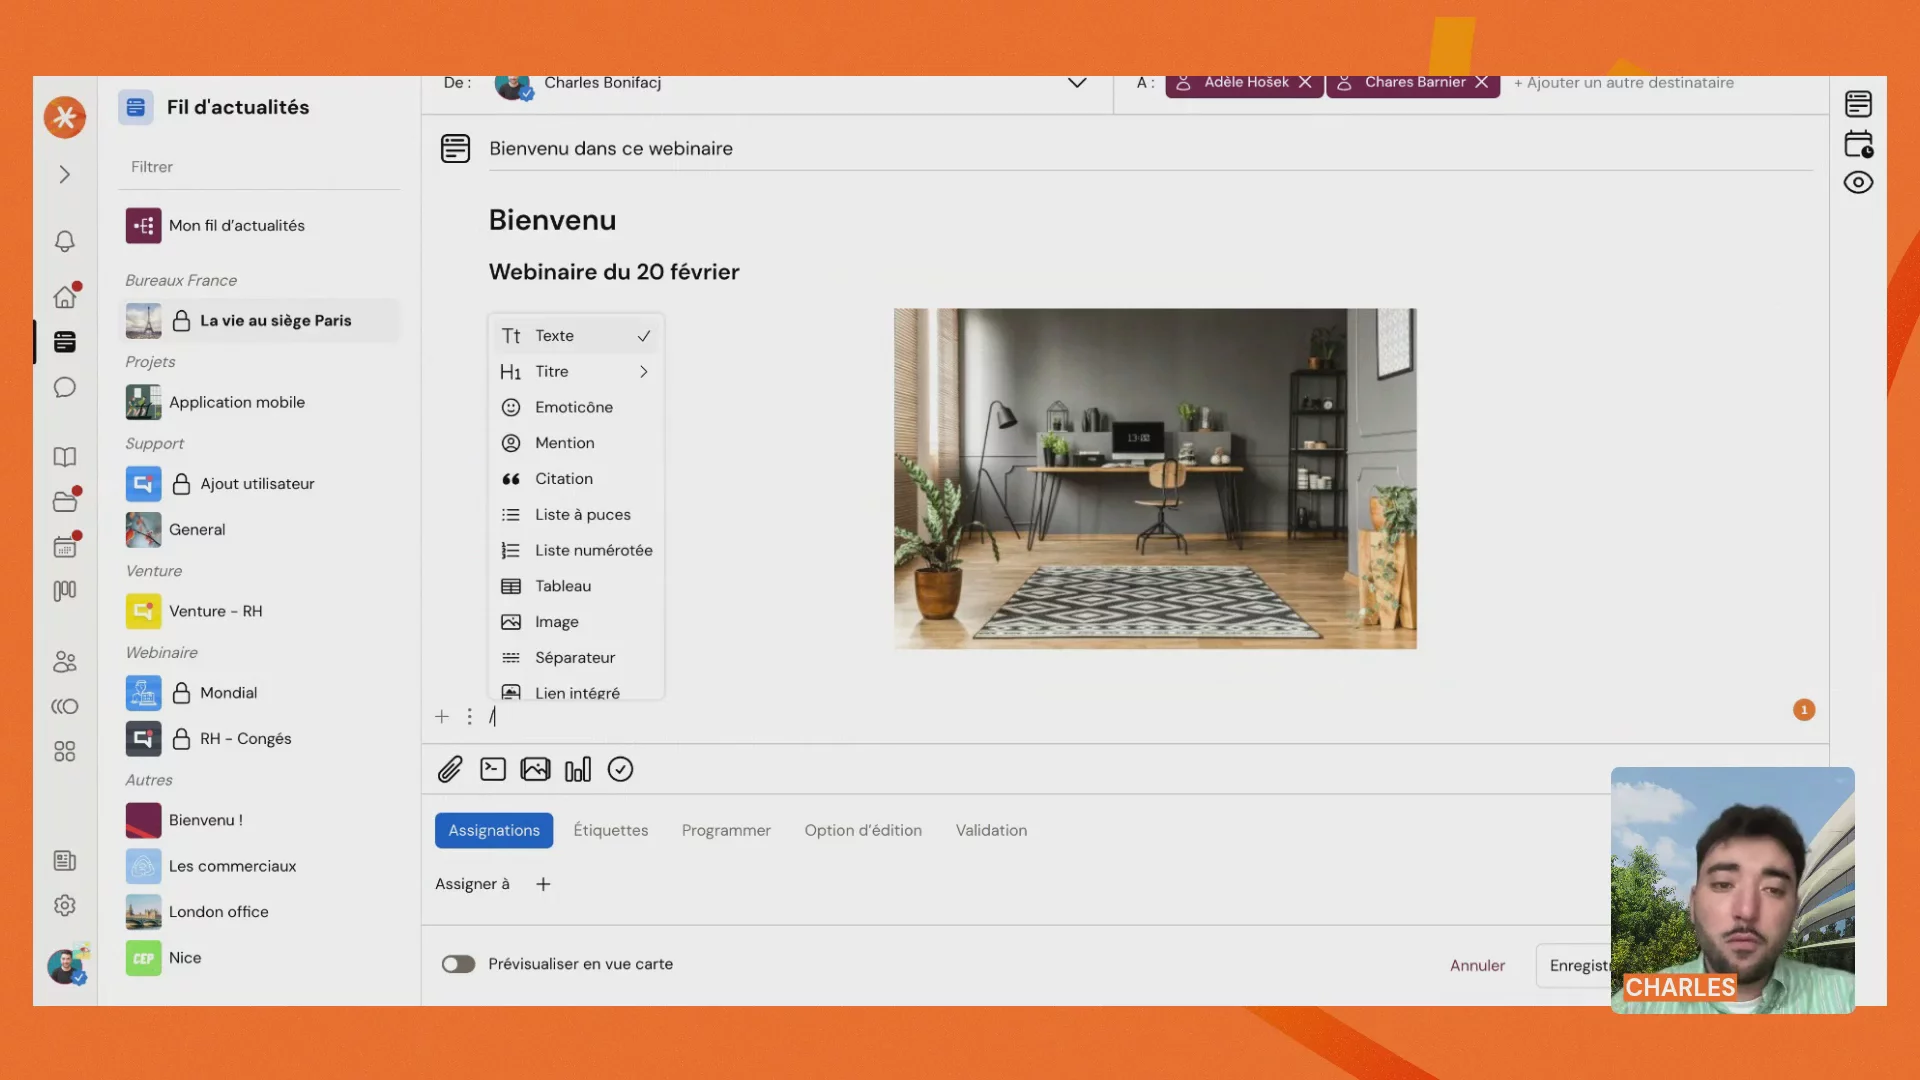Expand Titre submenu

pos(576,372)
